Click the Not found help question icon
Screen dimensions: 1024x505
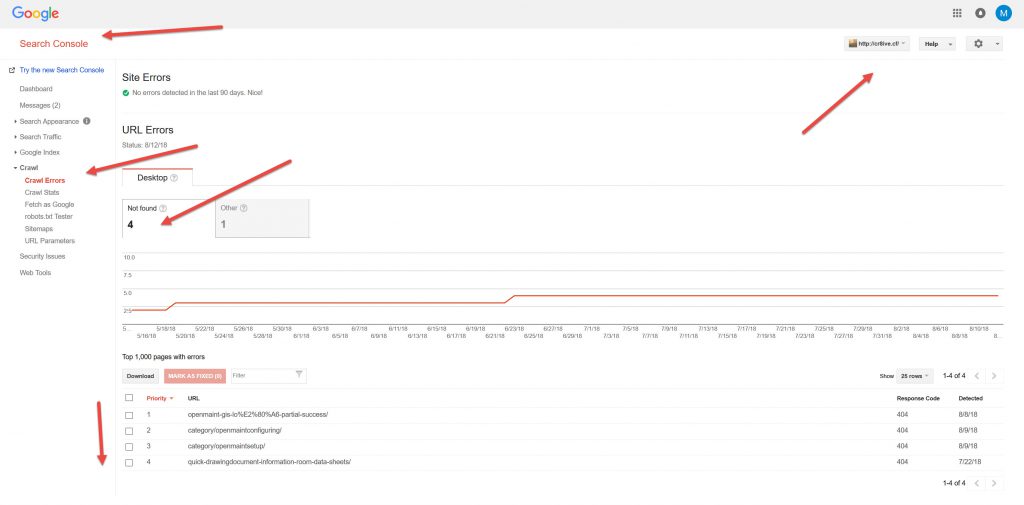(163, 208)
